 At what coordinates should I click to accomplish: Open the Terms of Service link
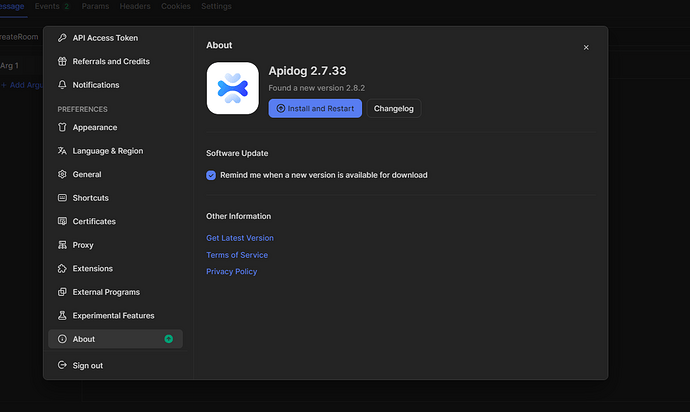[x=237, y=255]
